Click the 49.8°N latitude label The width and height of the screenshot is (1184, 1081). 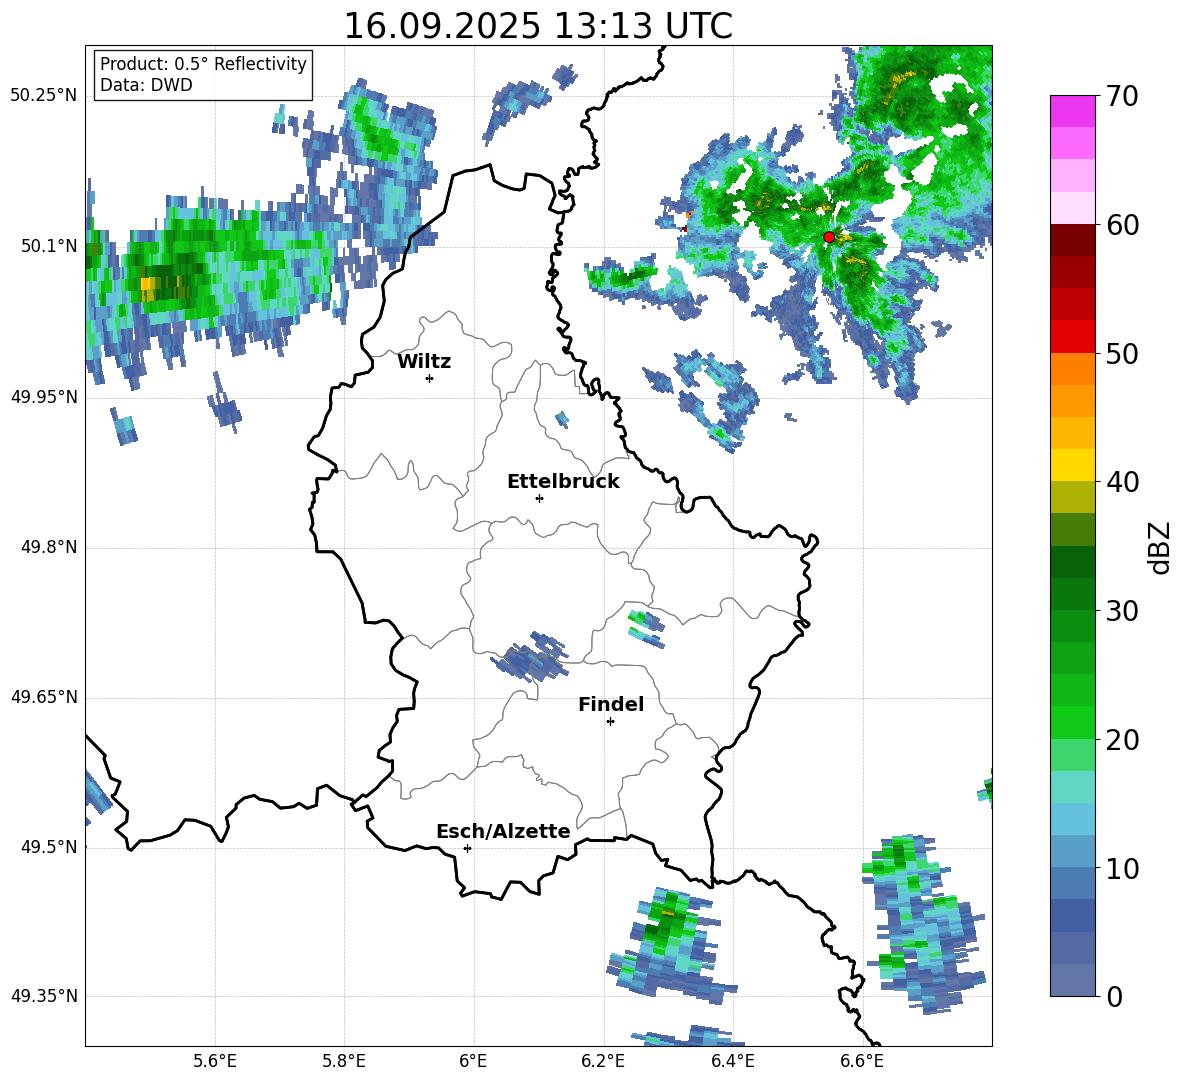click(x=50, y=547)
